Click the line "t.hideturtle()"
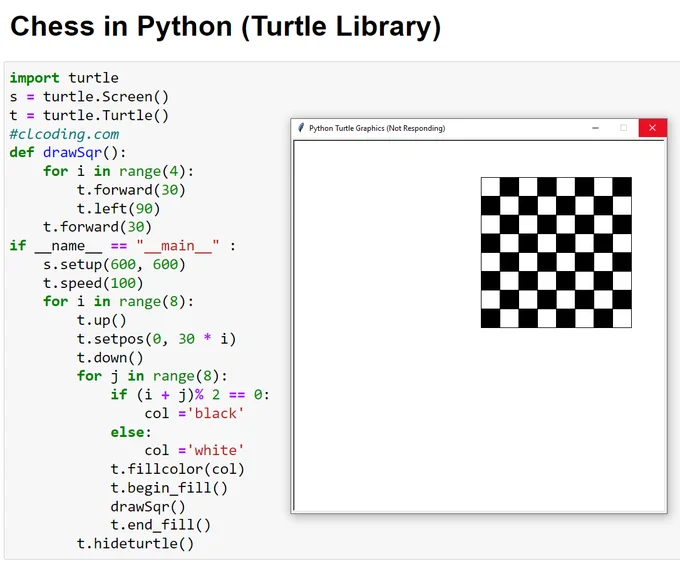Viewport: 680px width, 564px height. (135, 544)
